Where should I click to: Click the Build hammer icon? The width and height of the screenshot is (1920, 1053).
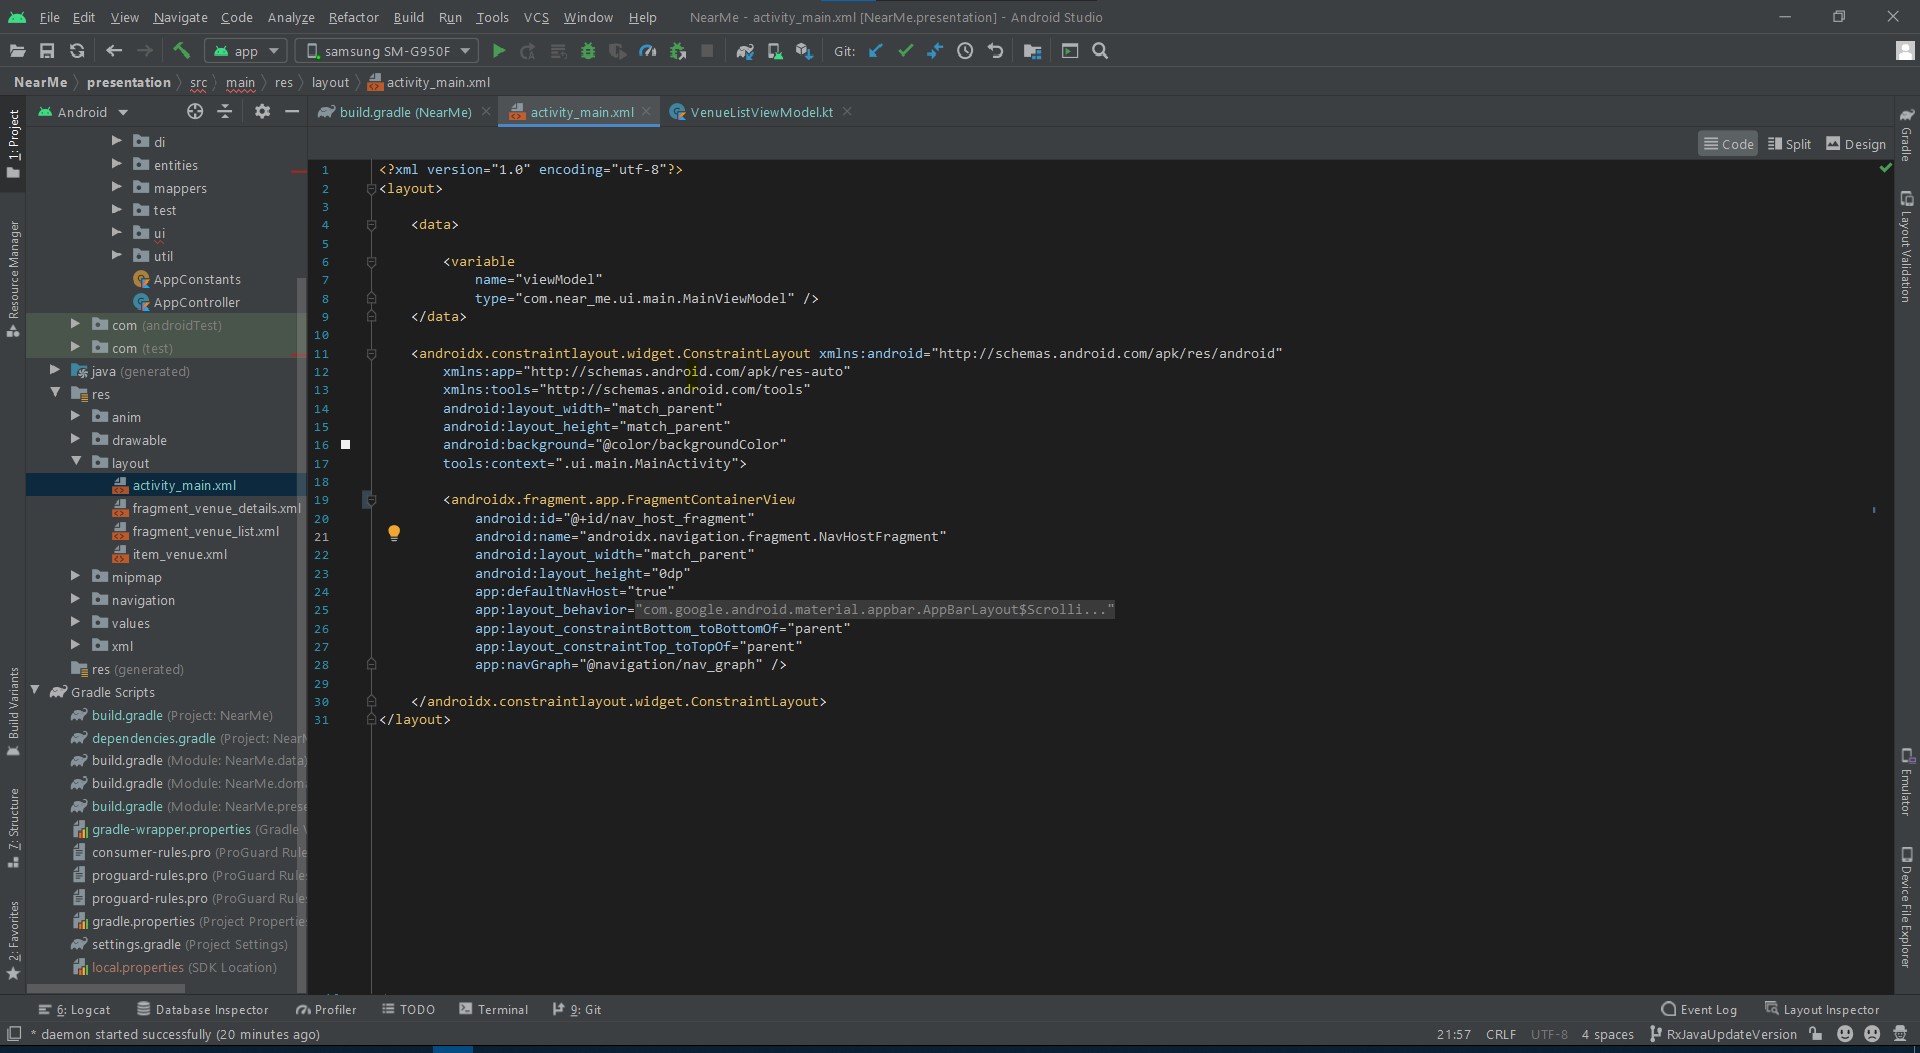[181, 51]
